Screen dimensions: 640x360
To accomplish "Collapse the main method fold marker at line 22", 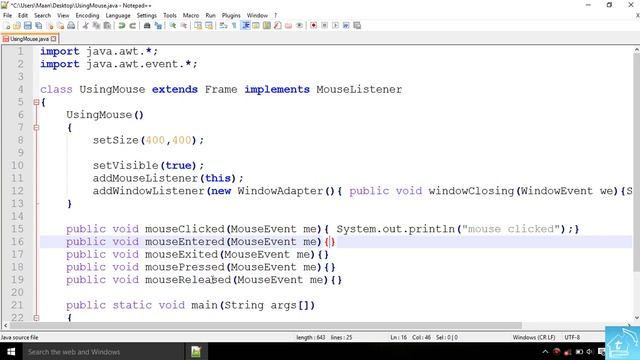I will point(36,317).
